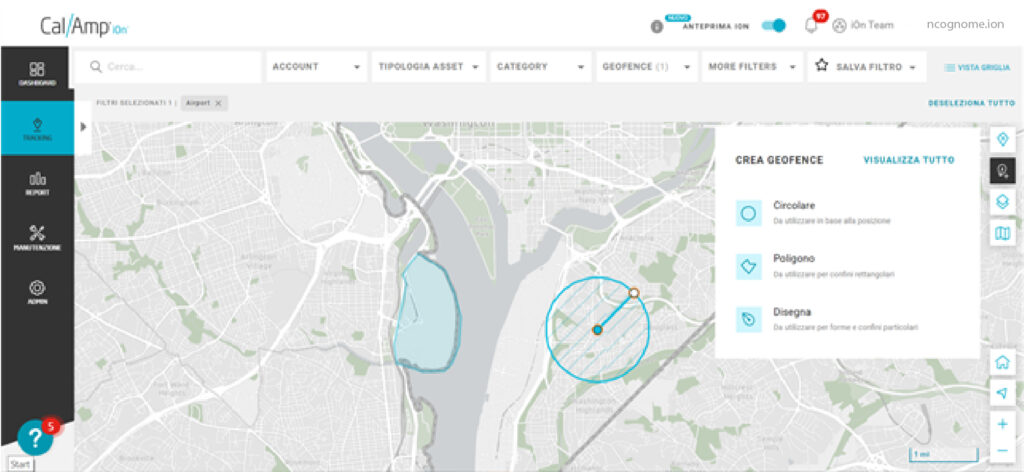Select the Tracking sidebar item

pos(37,128)
